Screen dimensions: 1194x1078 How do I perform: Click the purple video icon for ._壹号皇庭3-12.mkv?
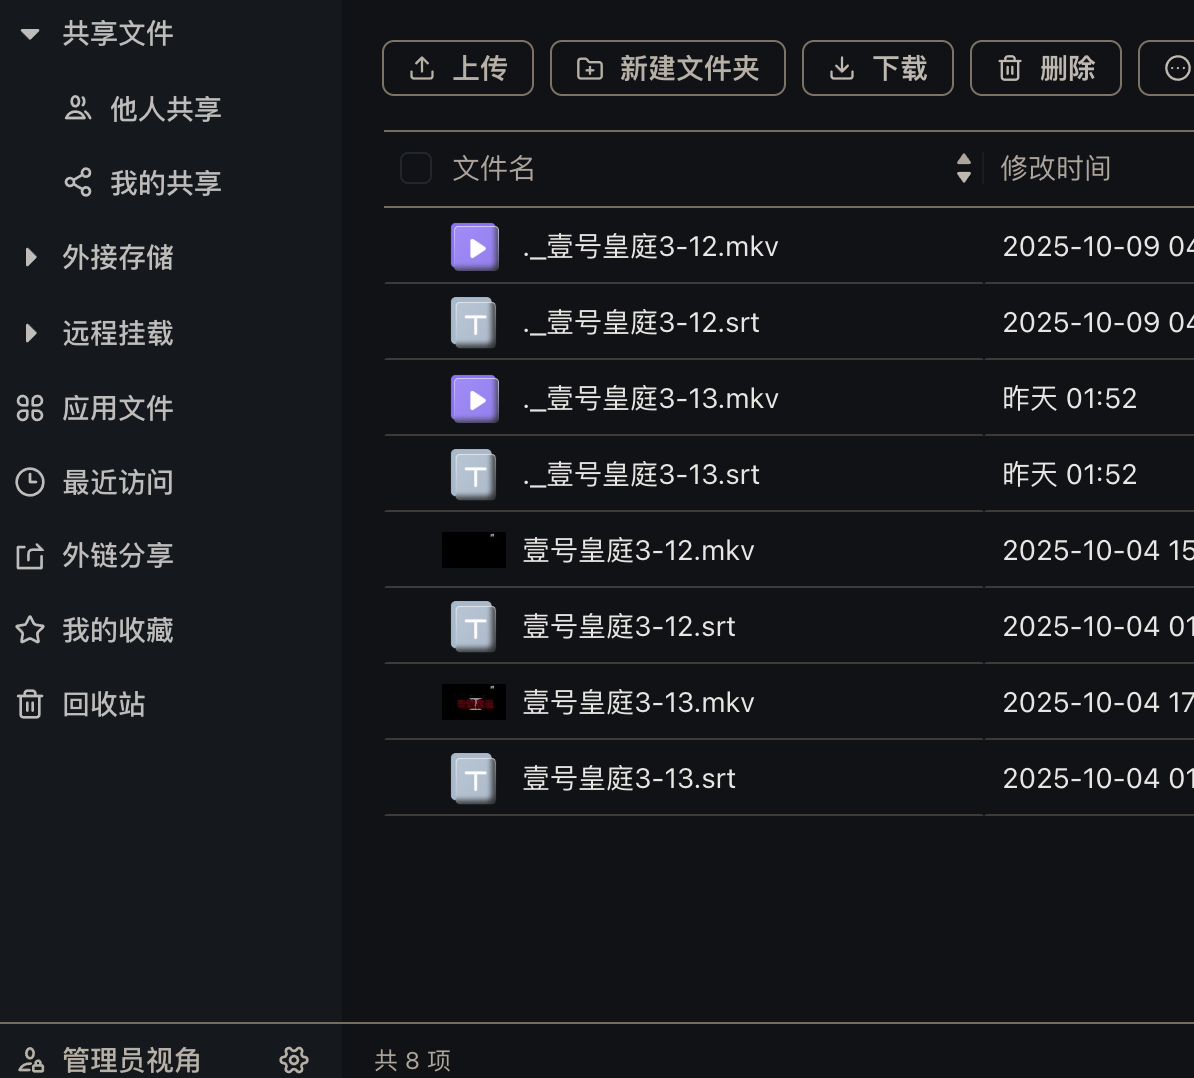[x=475, y=247]
